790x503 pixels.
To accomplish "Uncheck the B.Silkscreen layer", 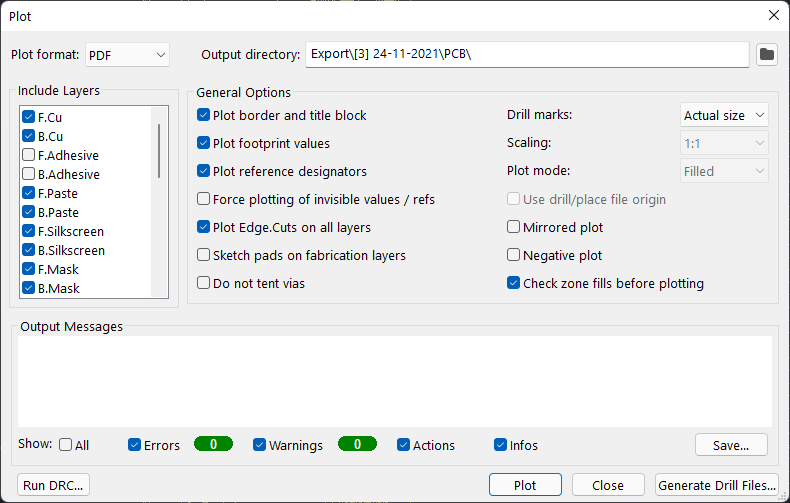I will [29, 250].
